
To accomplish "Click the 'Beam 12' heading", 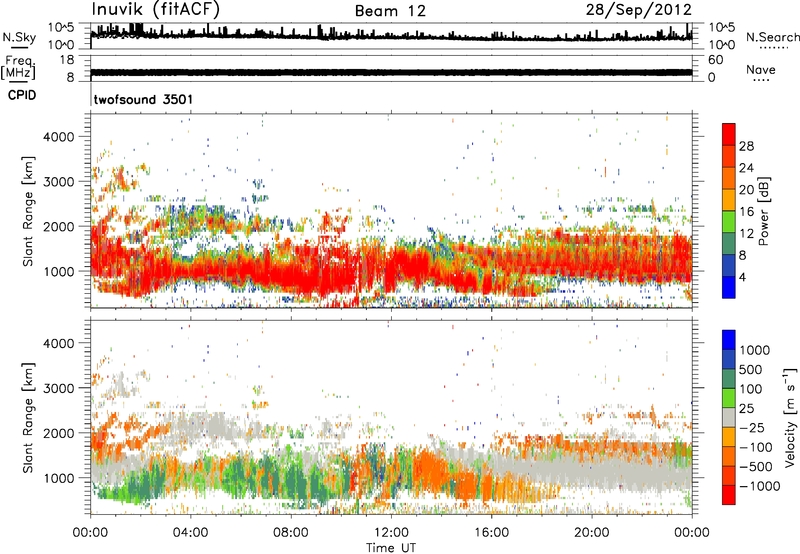I will tap(390, 11).
